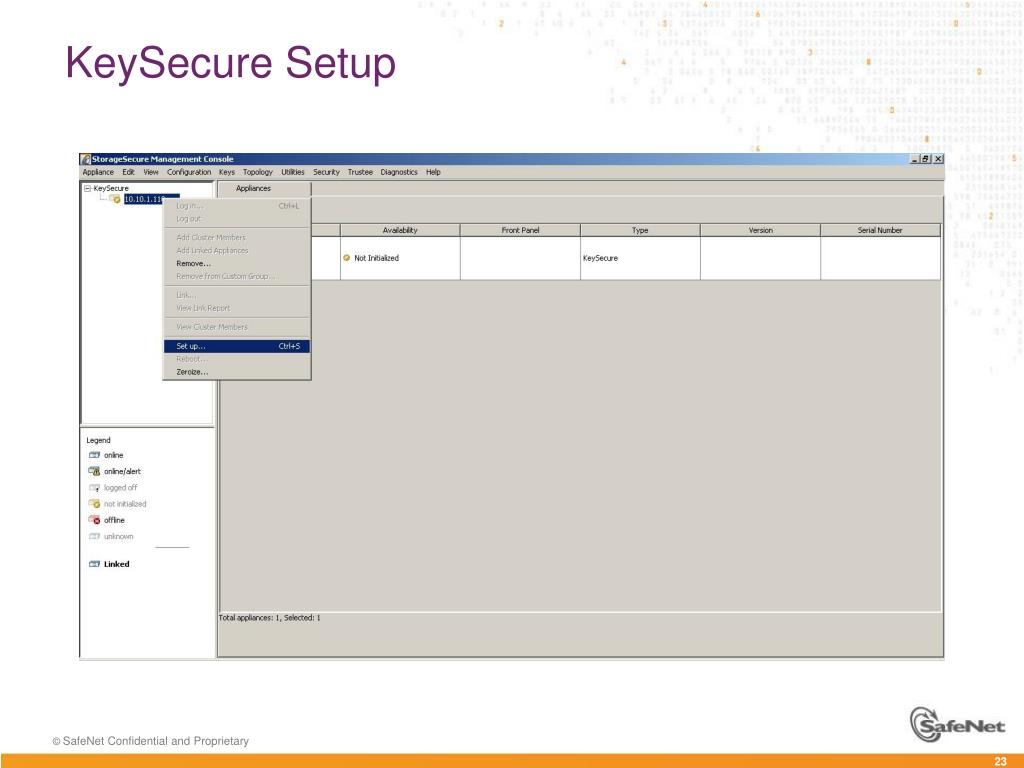Image resolution: width=1024 pixels, height=768 pixels.
Task: Open the Security menu
Action: [x=326, y=172]
